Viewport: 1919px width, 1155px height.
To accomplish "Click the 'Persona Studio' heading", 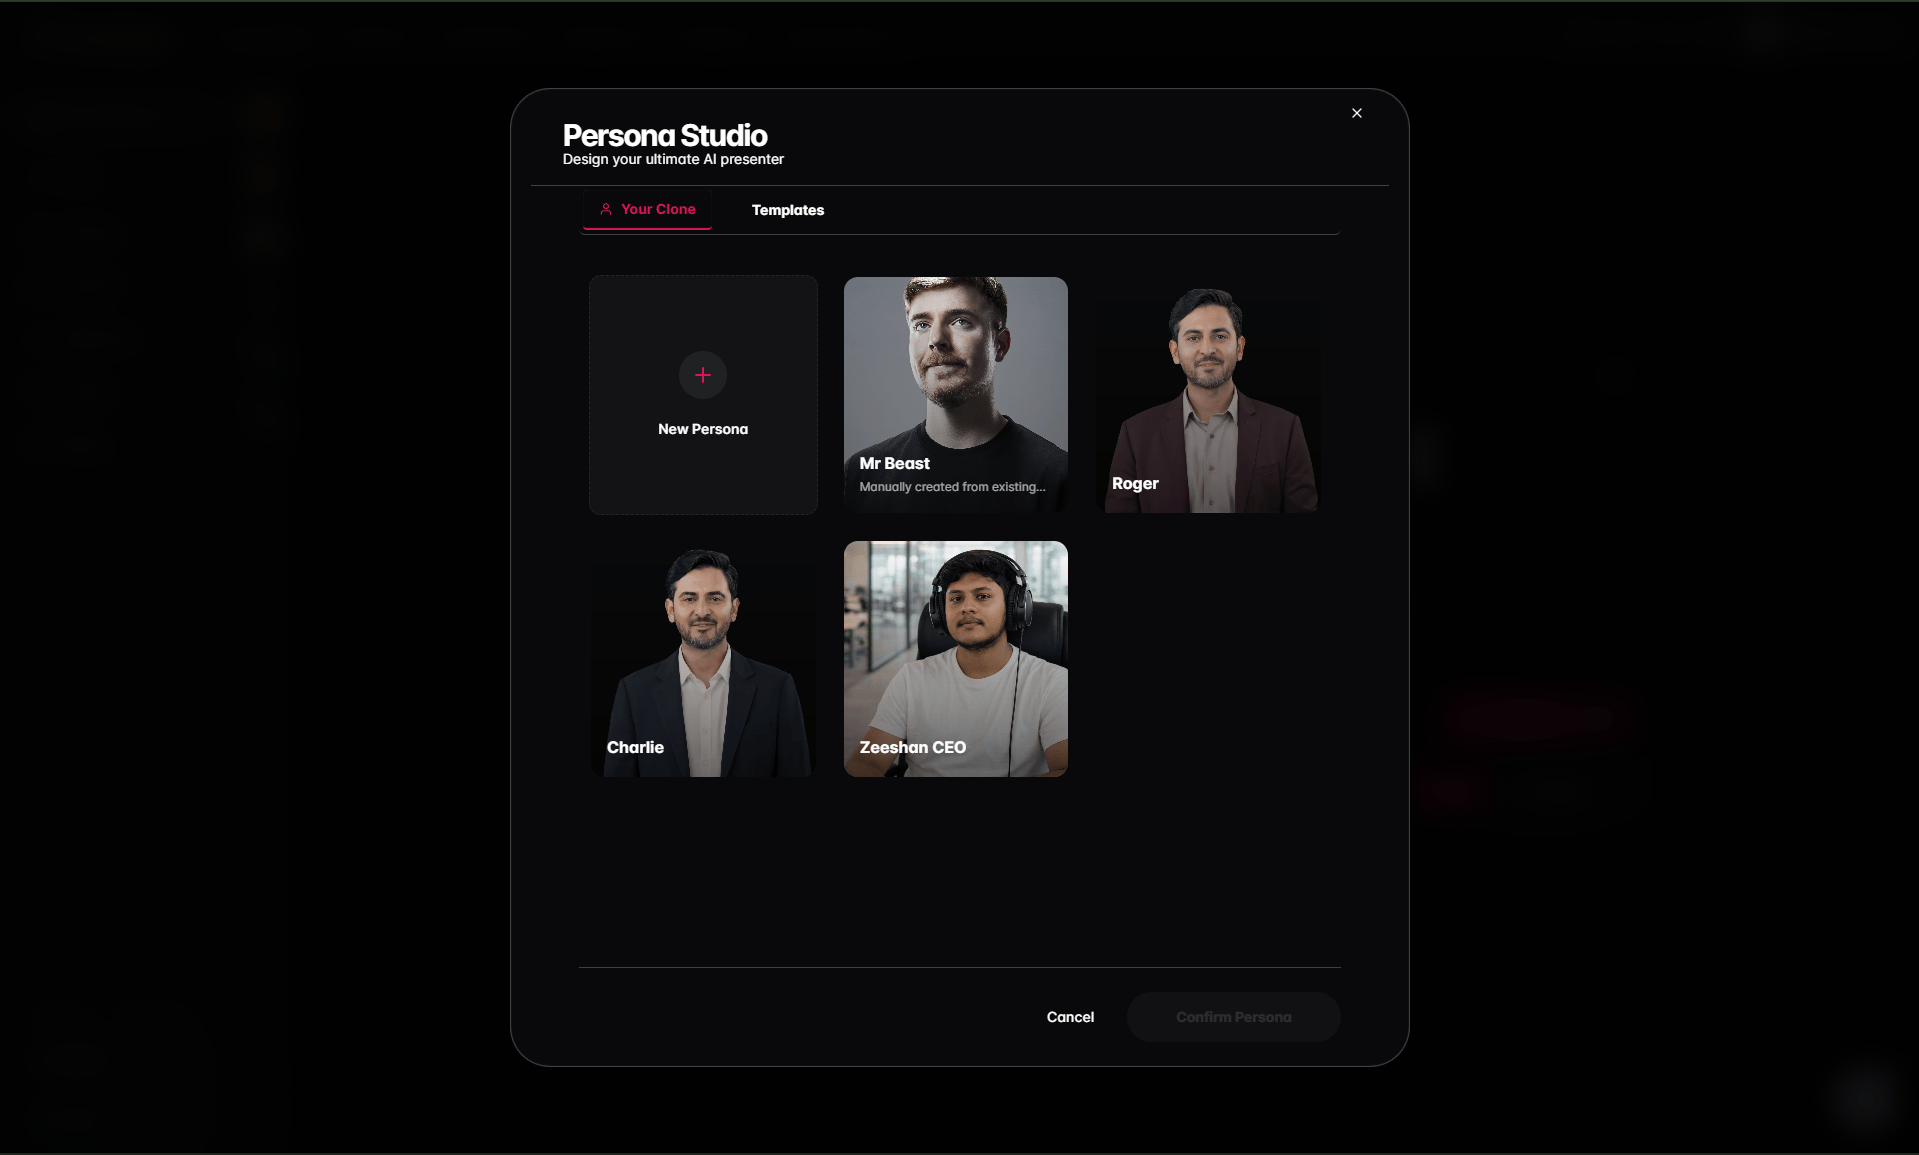I will coord(665,135).
